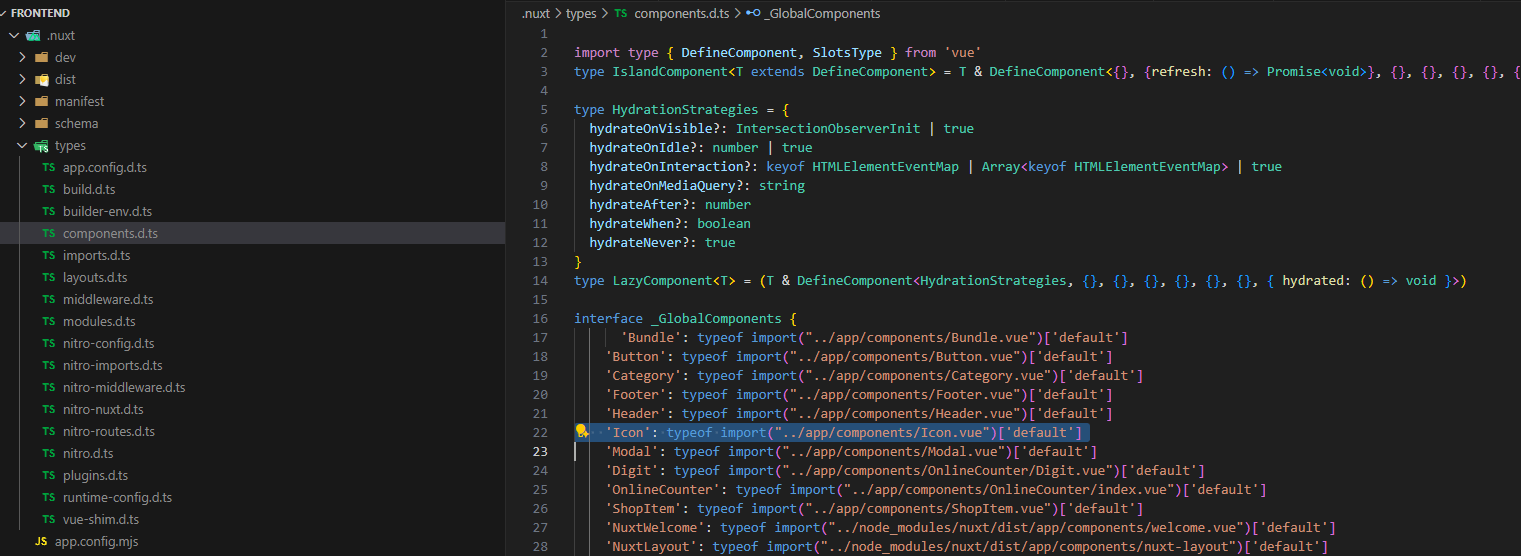Open builder-env.d.ts file

pos(107,211)
